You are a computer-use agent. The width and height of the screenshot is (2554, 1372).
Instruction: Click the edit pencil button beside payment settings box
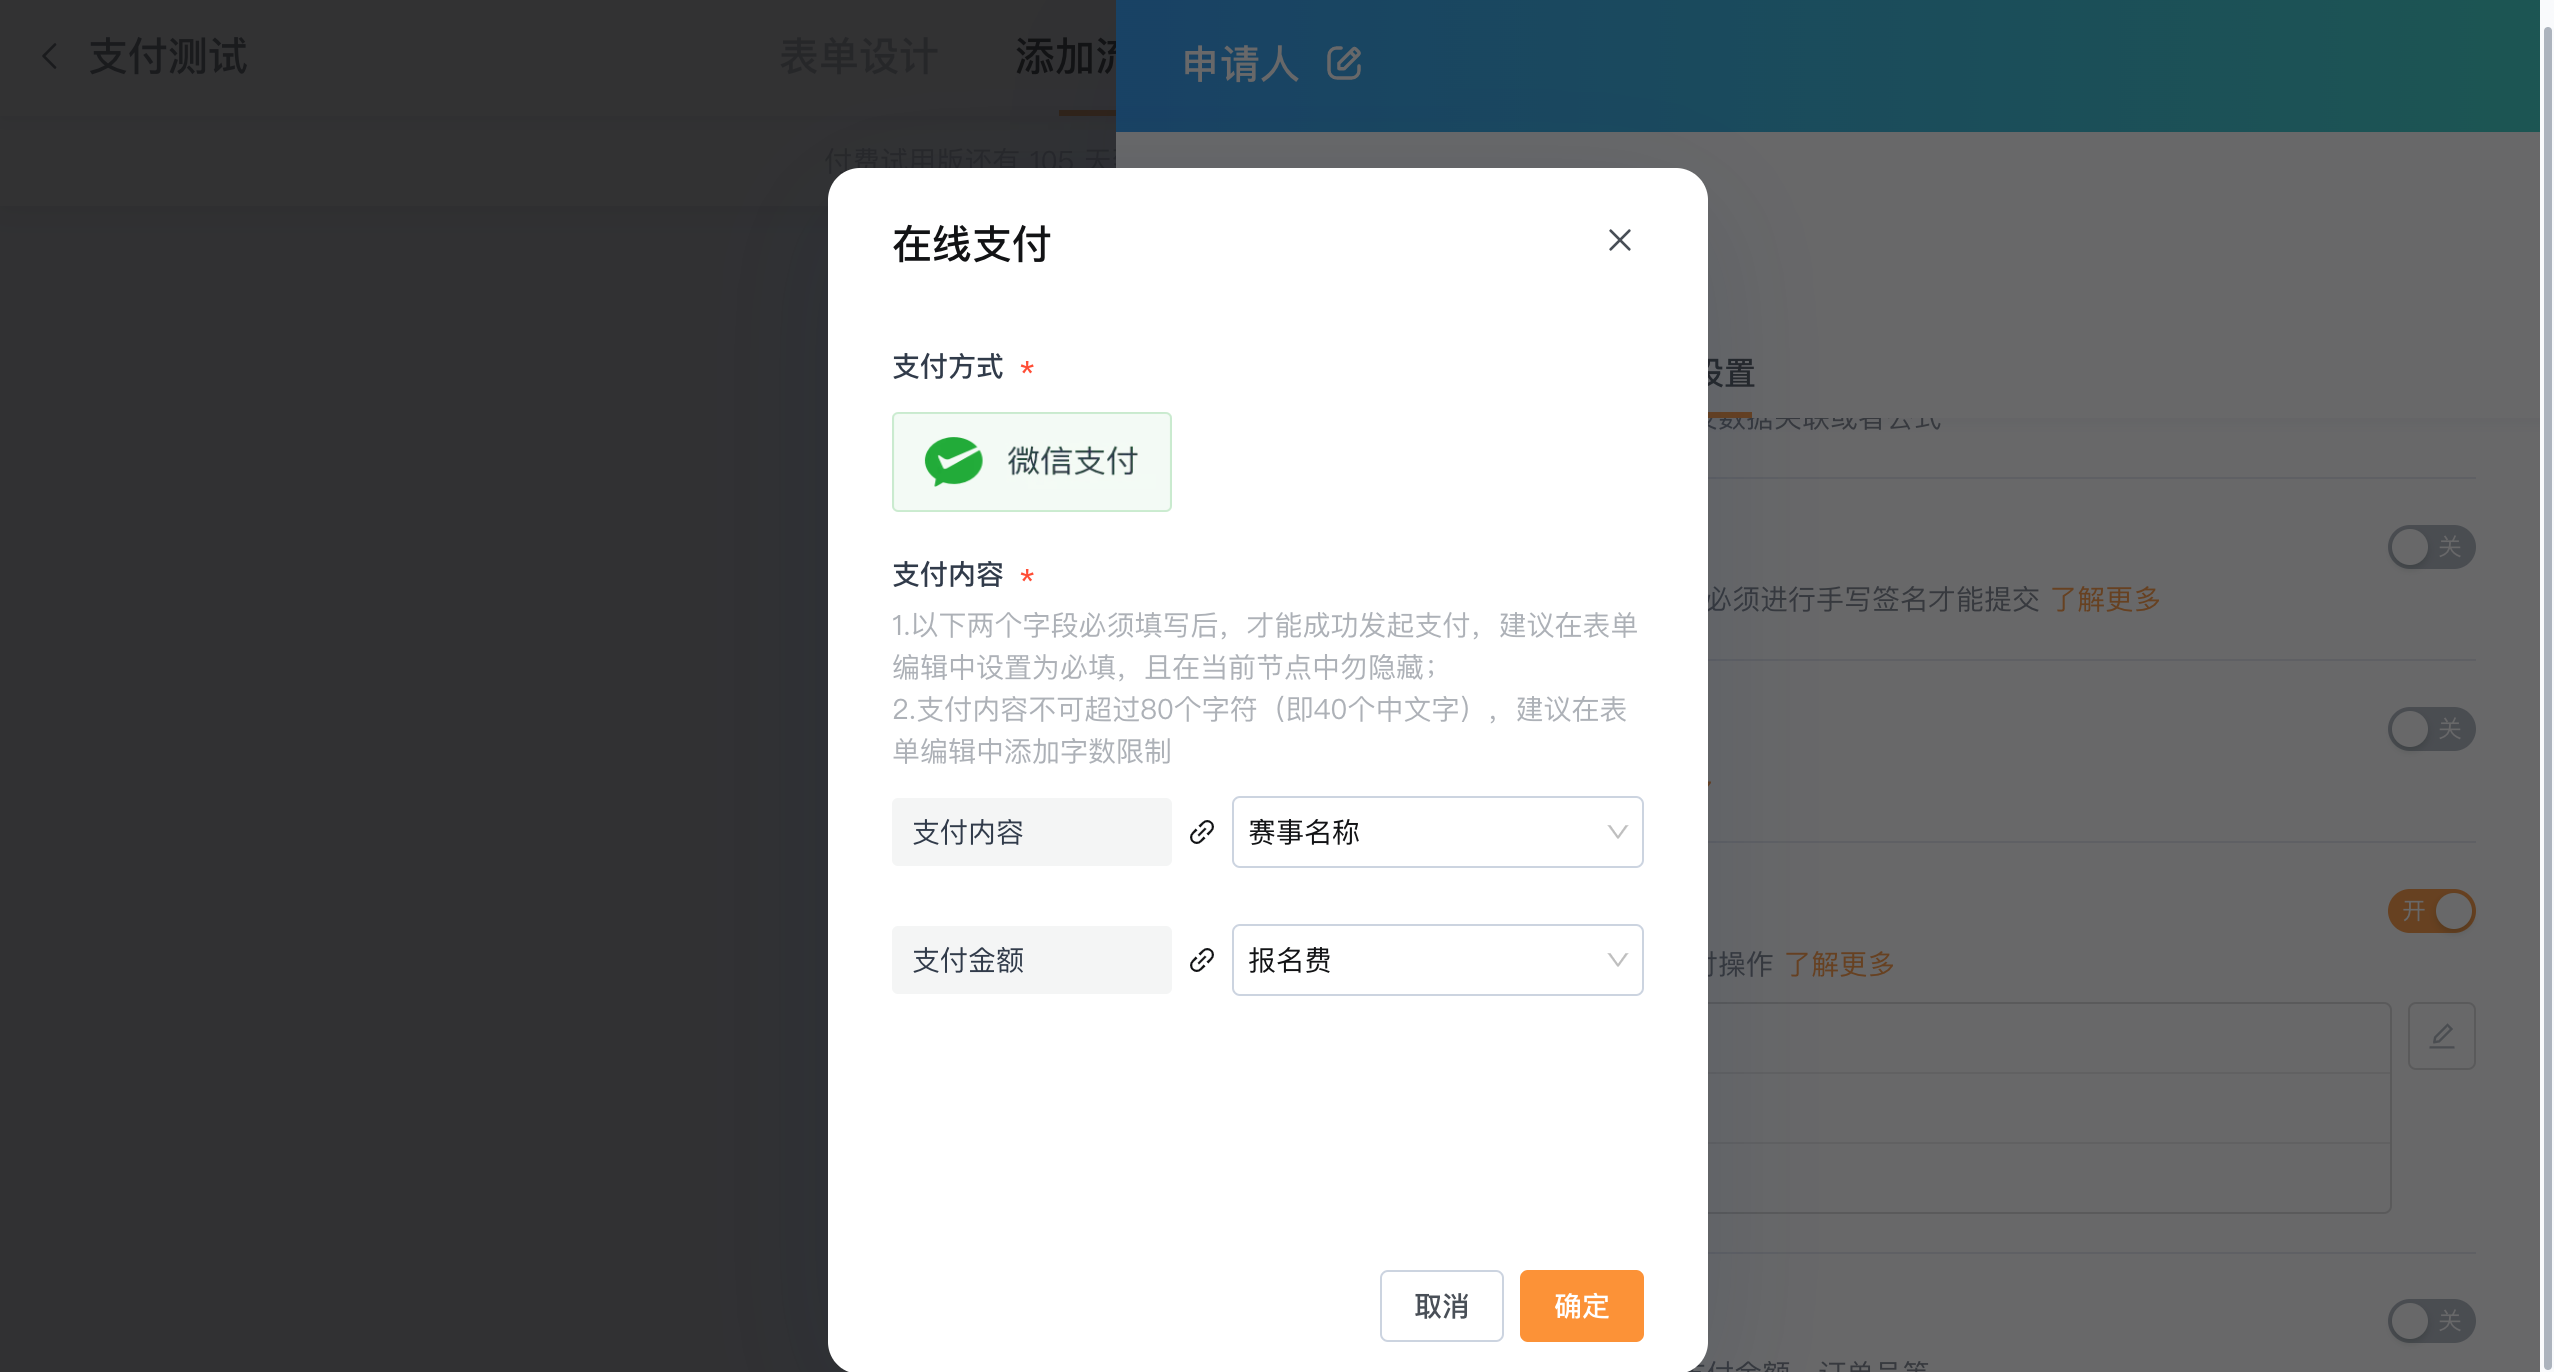[2441, 1036]
